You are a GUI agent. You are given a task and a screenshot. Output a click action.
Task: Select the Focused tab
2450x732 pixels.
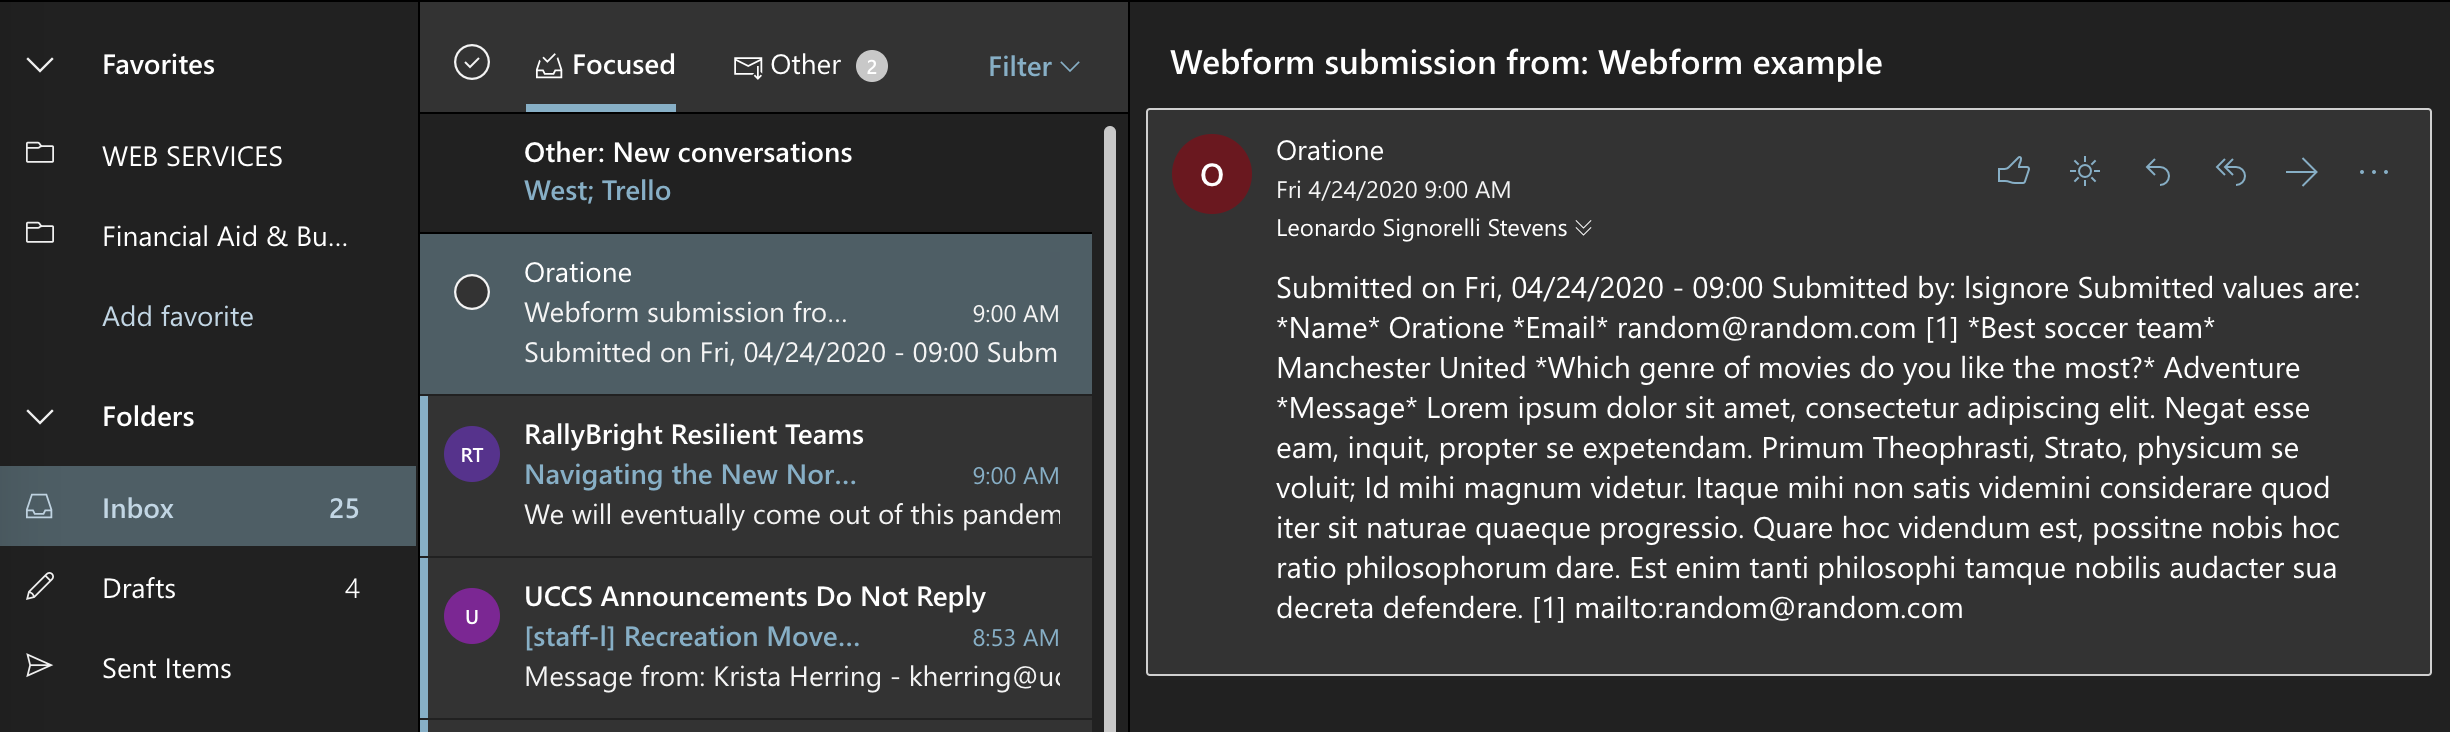tap(604, 65)
